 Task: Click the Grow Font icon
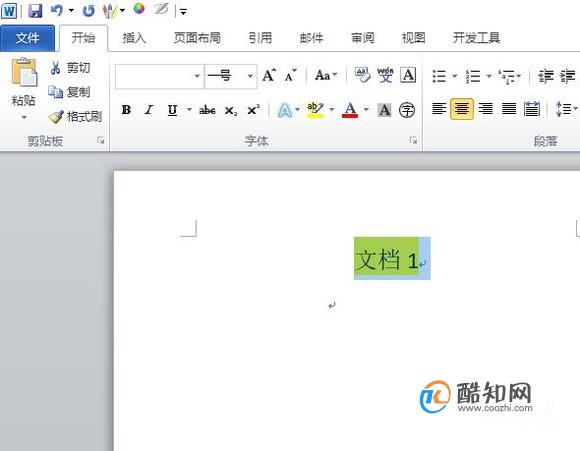click(269, 75)
